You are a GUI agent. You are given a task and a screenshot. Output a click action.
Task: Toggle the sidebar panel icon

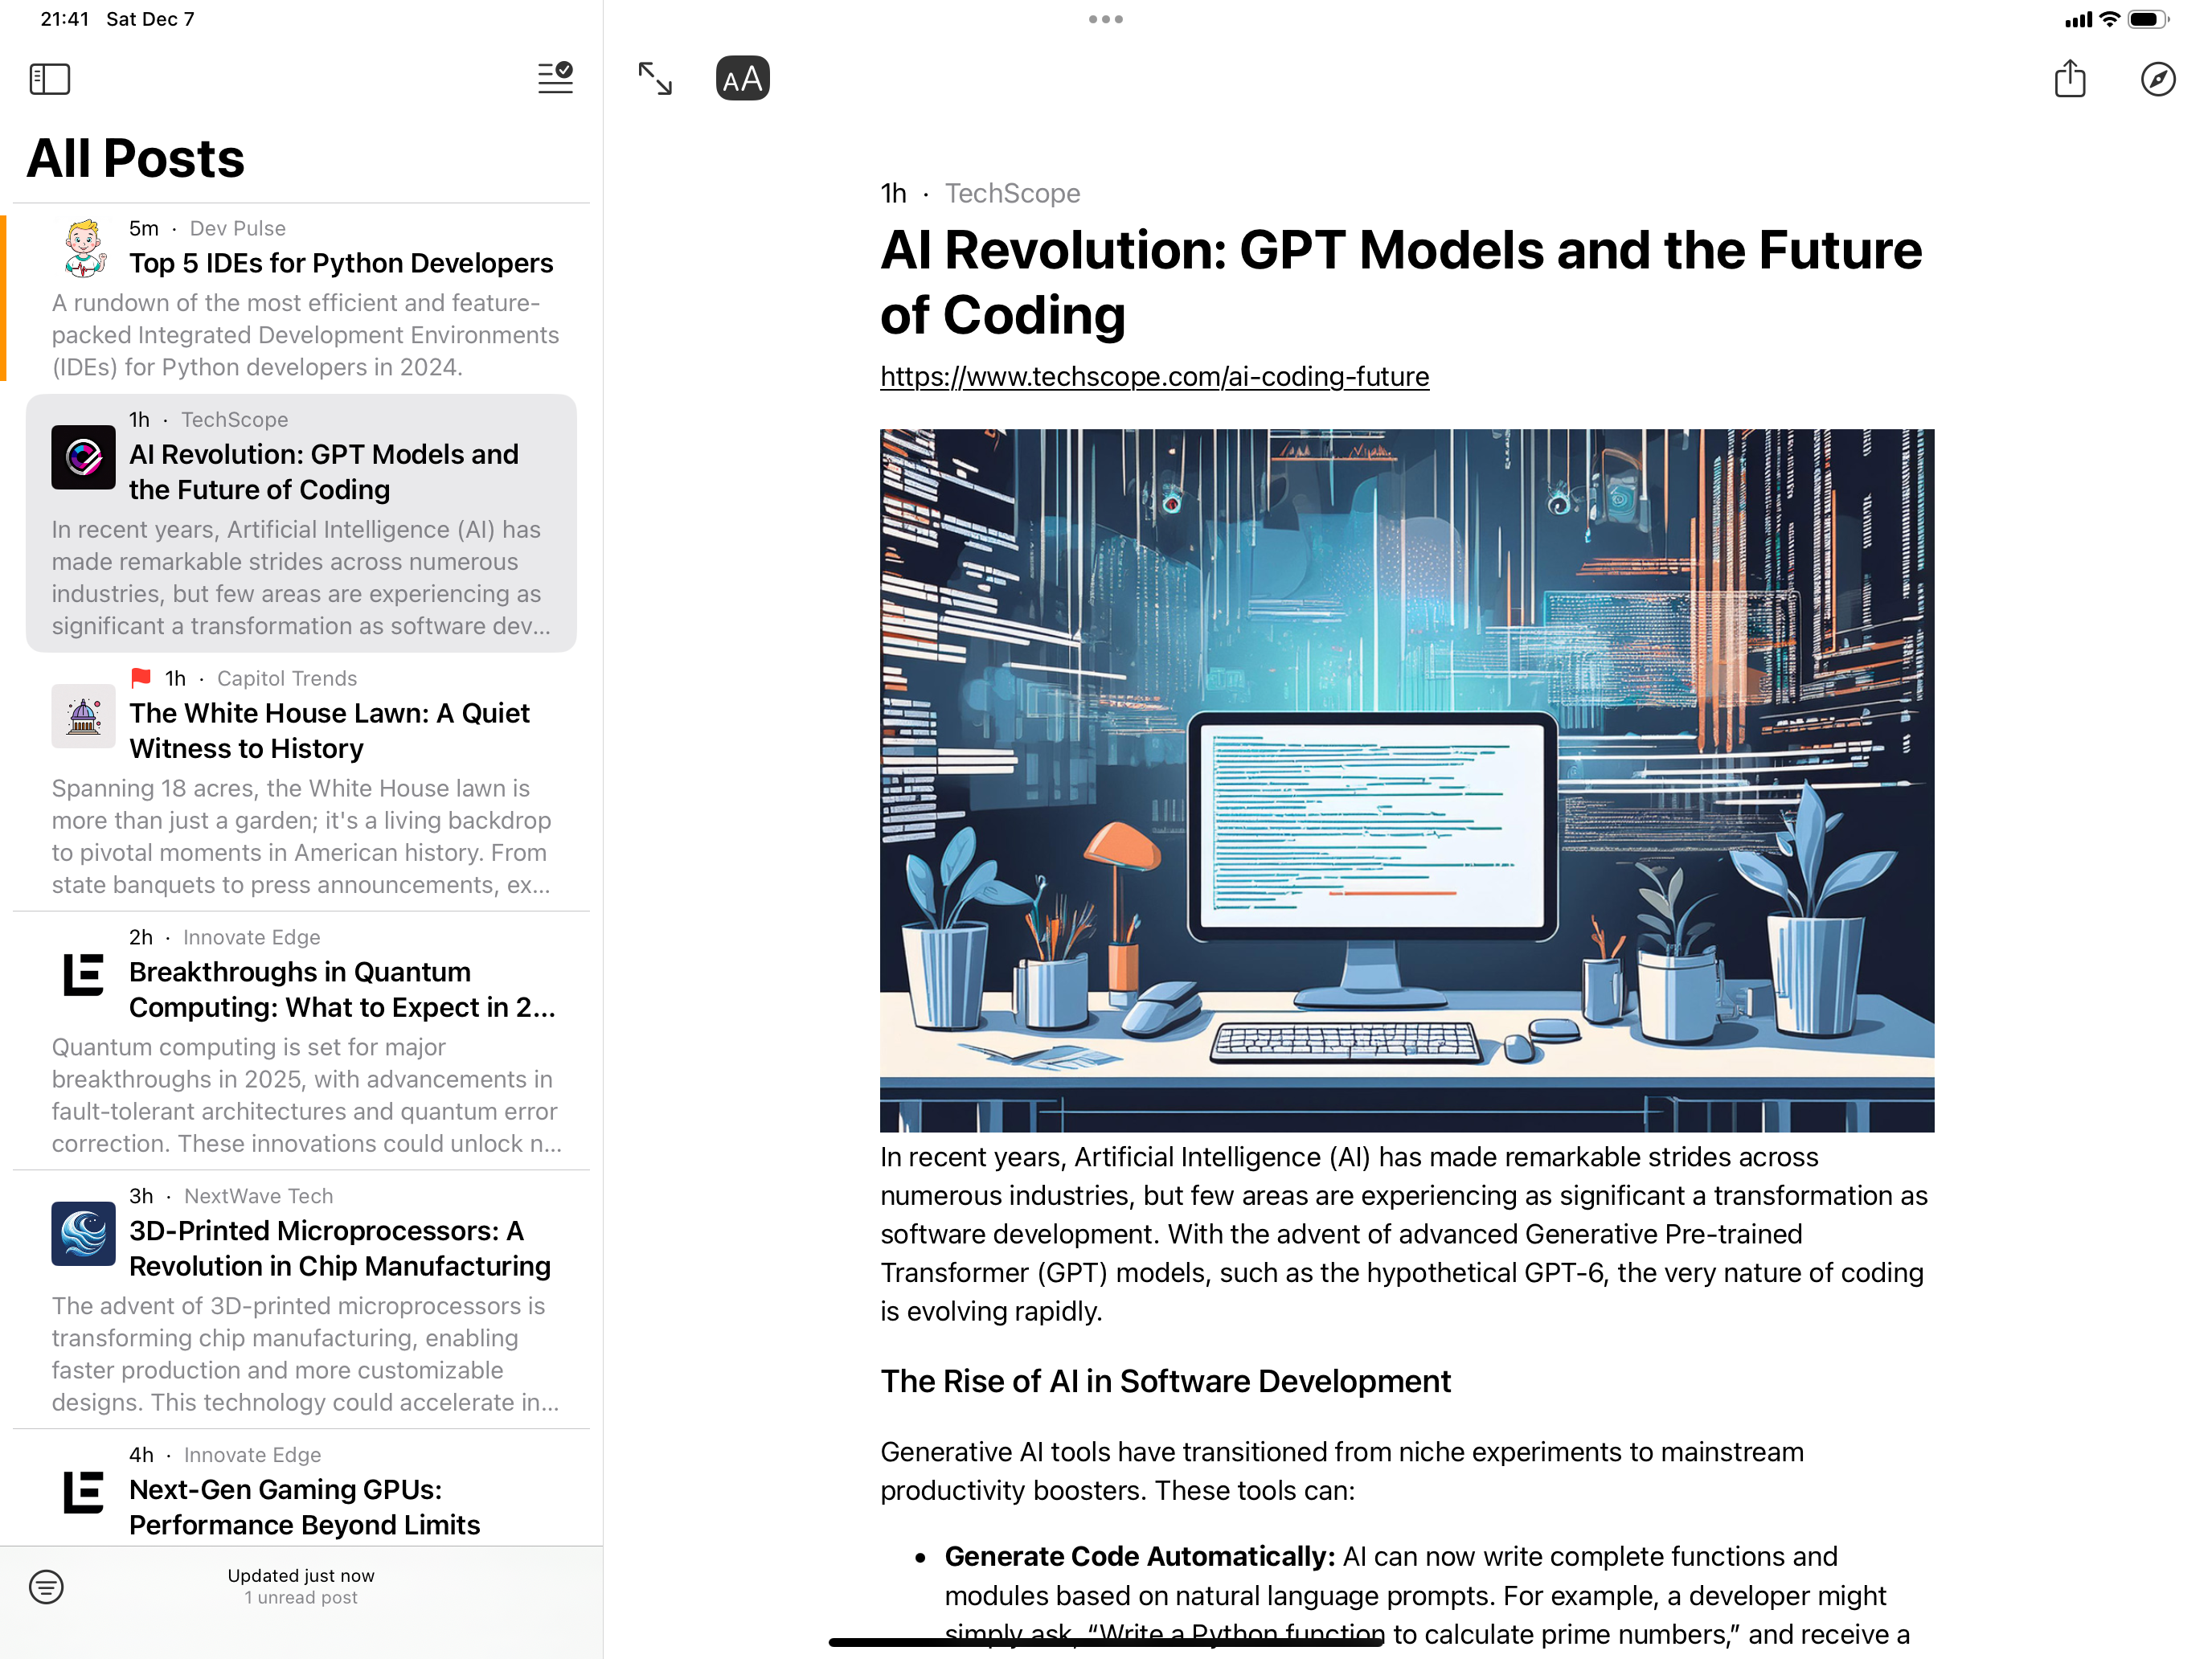(x=50, y=79)
